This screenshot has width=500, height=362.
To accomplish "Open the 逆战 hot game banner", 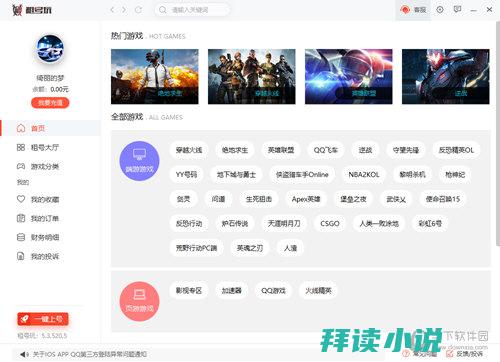I will [x=446, y=77].
